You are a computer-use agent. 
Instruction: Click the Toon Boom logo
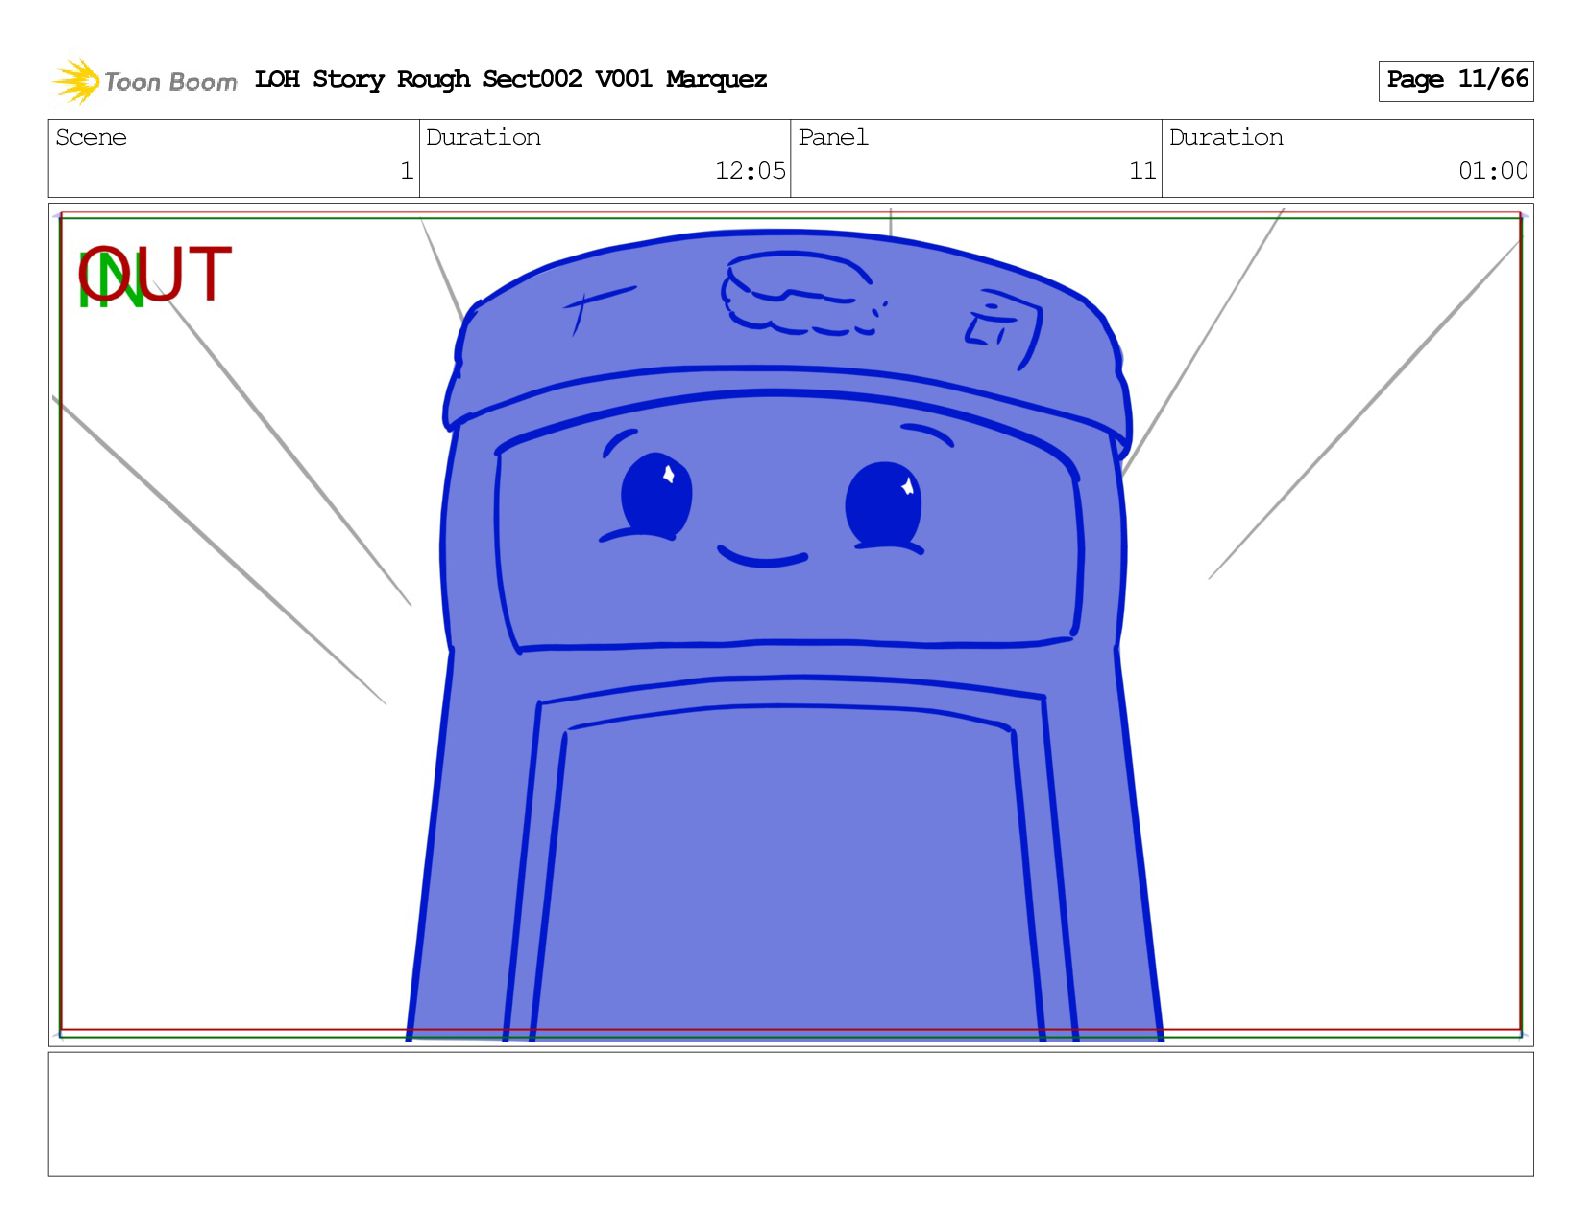[x=145, y=81]
